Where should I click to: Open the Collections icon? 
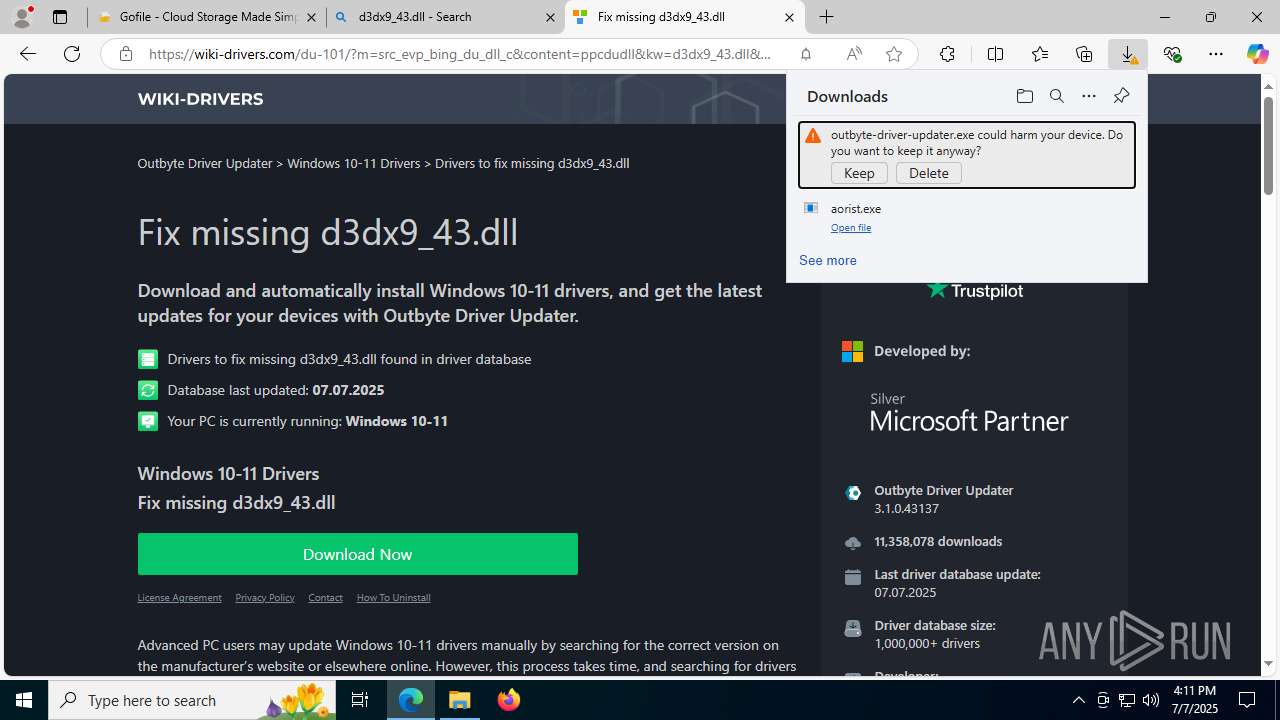(x=1084, y=54)
